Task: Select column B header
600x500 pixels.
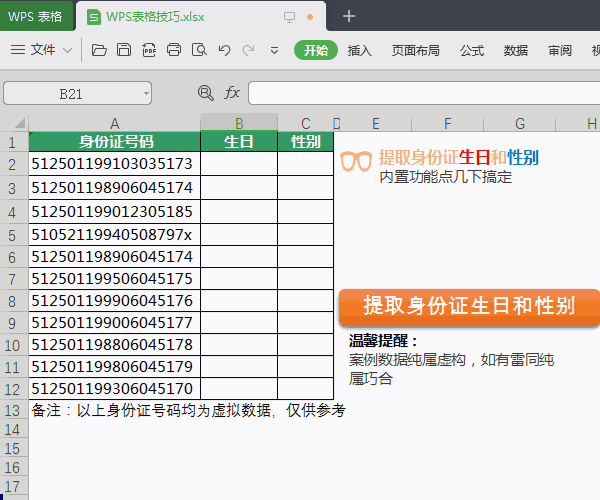Action: (239, 123)
